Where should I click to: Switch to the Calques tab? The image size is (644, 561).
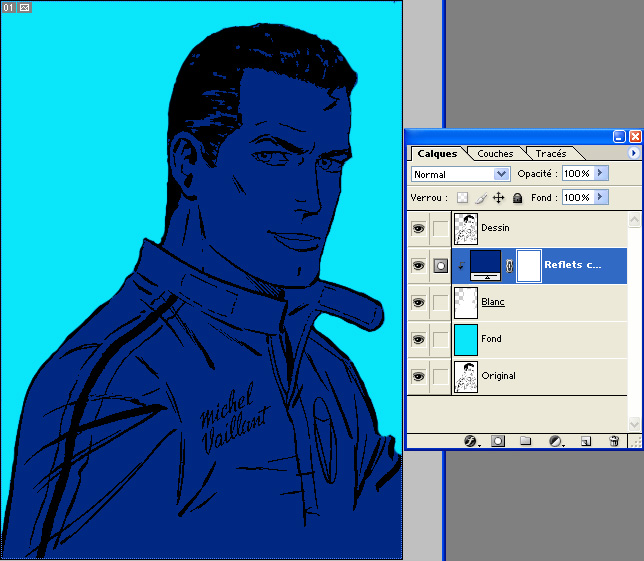pyautogui.click(x=437, y=154)
